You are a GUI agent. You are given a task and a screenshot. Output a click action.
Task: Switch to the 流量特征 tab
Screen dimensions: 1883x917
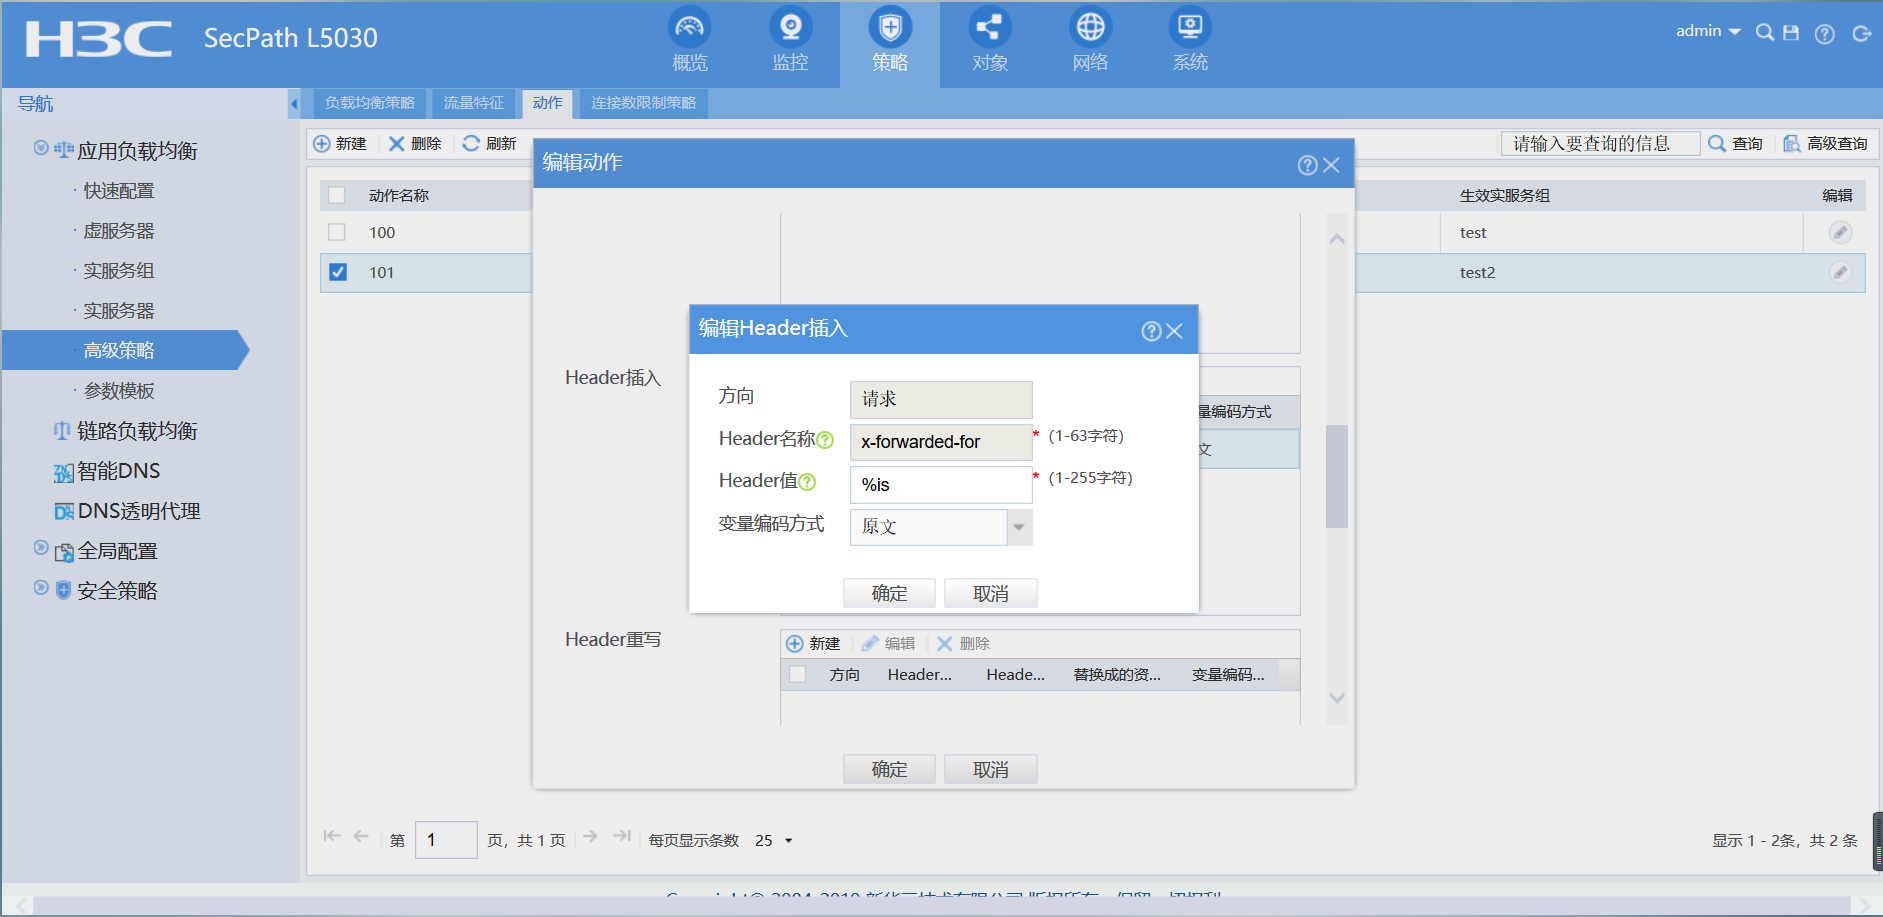pyautogui.click(x=474, y=103)
